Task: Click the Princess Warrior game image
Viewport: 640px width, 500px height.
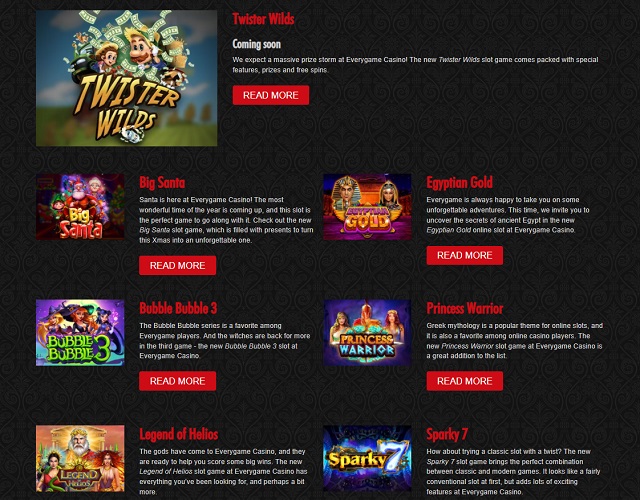Action: pyautogui.click(x=367, y=333)
